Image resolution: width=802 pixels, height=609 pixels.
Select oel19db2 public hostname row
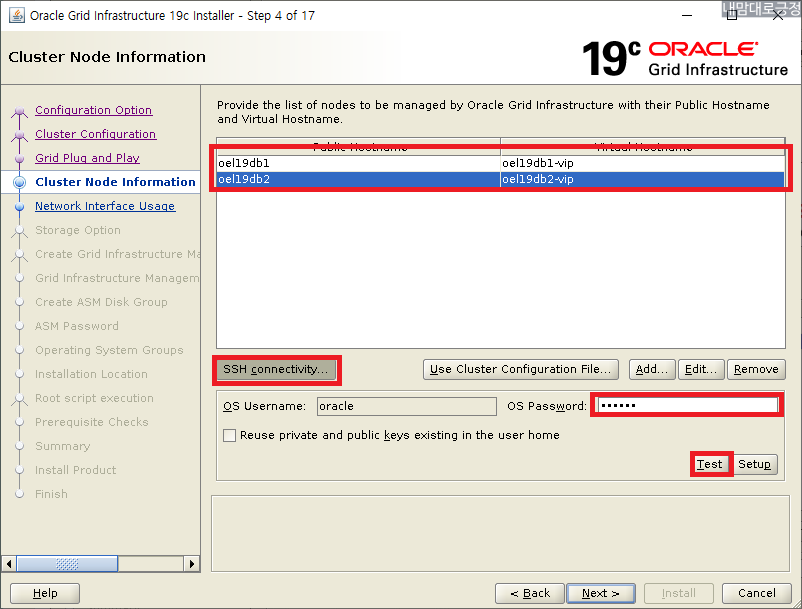358,179
